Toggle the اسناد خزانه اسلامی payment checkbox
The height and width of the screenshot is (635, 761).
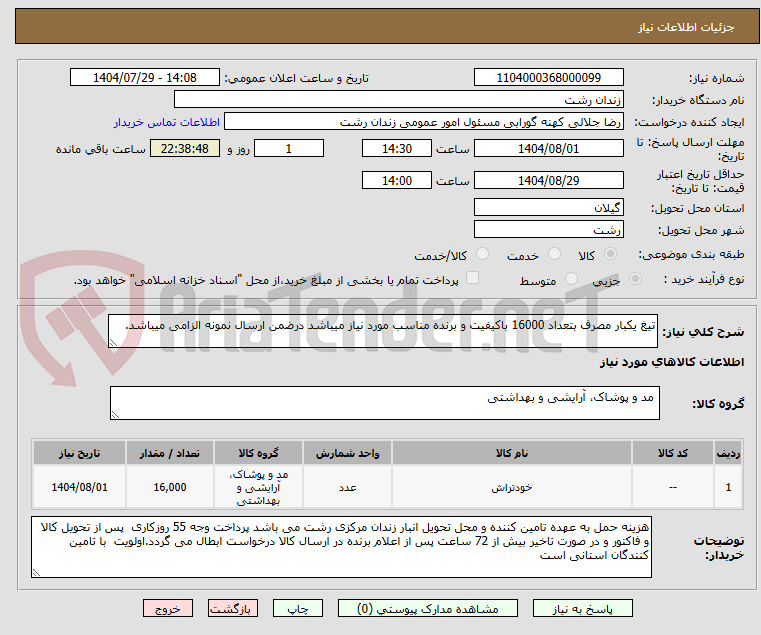point(472,278)
